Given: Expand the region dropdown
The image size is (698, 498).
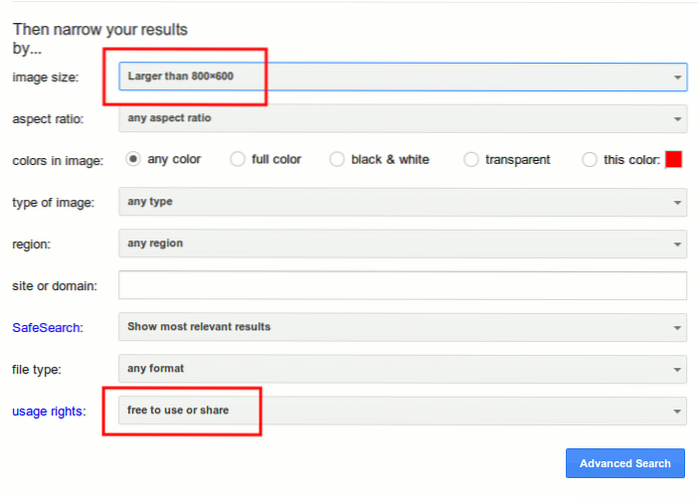Looking at the screenshot, I should point(402,243).
